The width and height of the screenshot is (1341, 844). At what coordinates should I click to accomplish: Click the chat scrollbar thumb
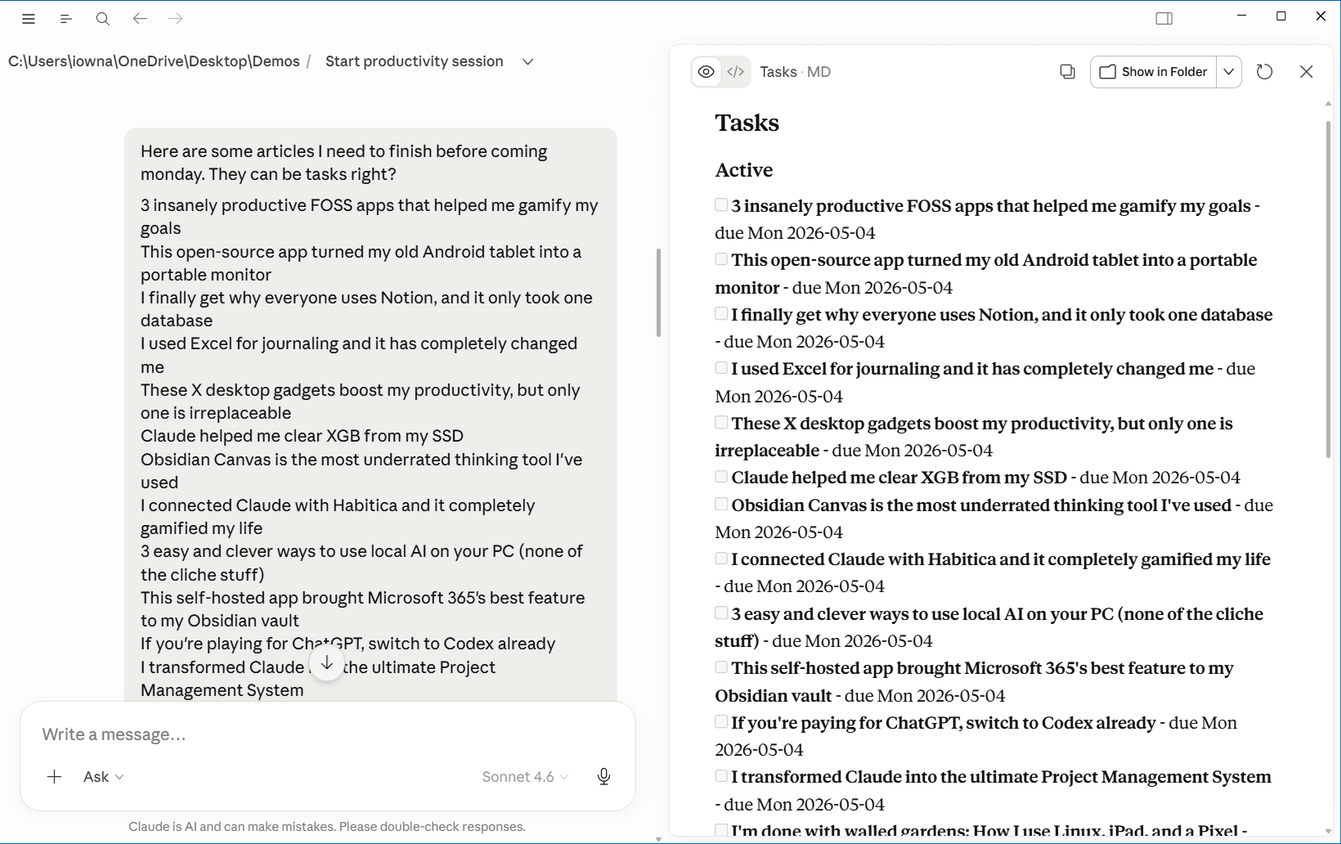658,292
